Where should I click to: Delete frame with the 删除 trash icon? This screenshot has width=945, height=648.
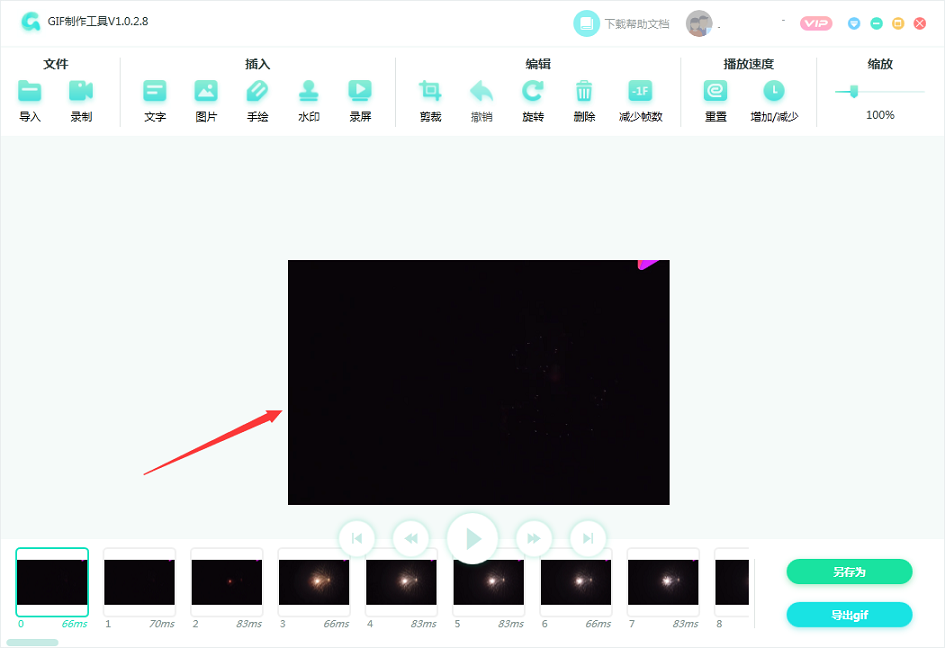pos(584,92)
